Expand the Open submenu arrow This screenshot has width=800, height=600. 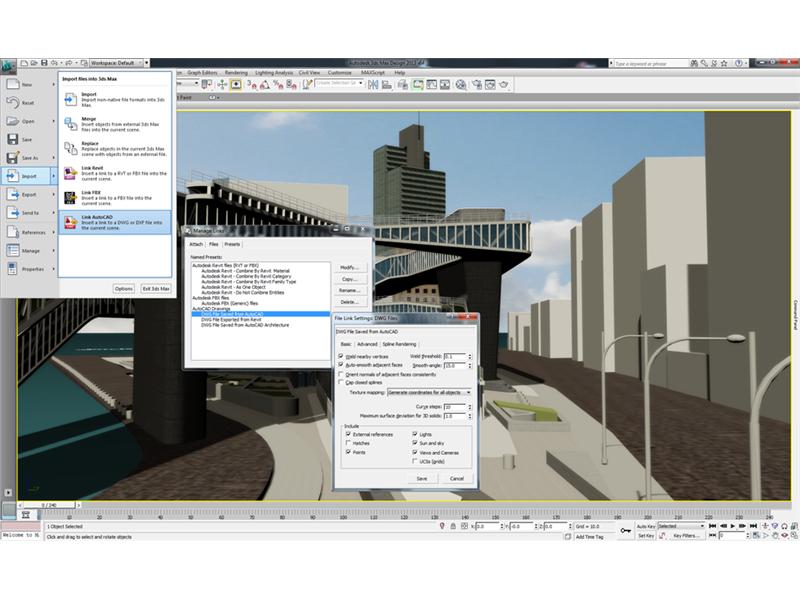click(x=53, y=121)
